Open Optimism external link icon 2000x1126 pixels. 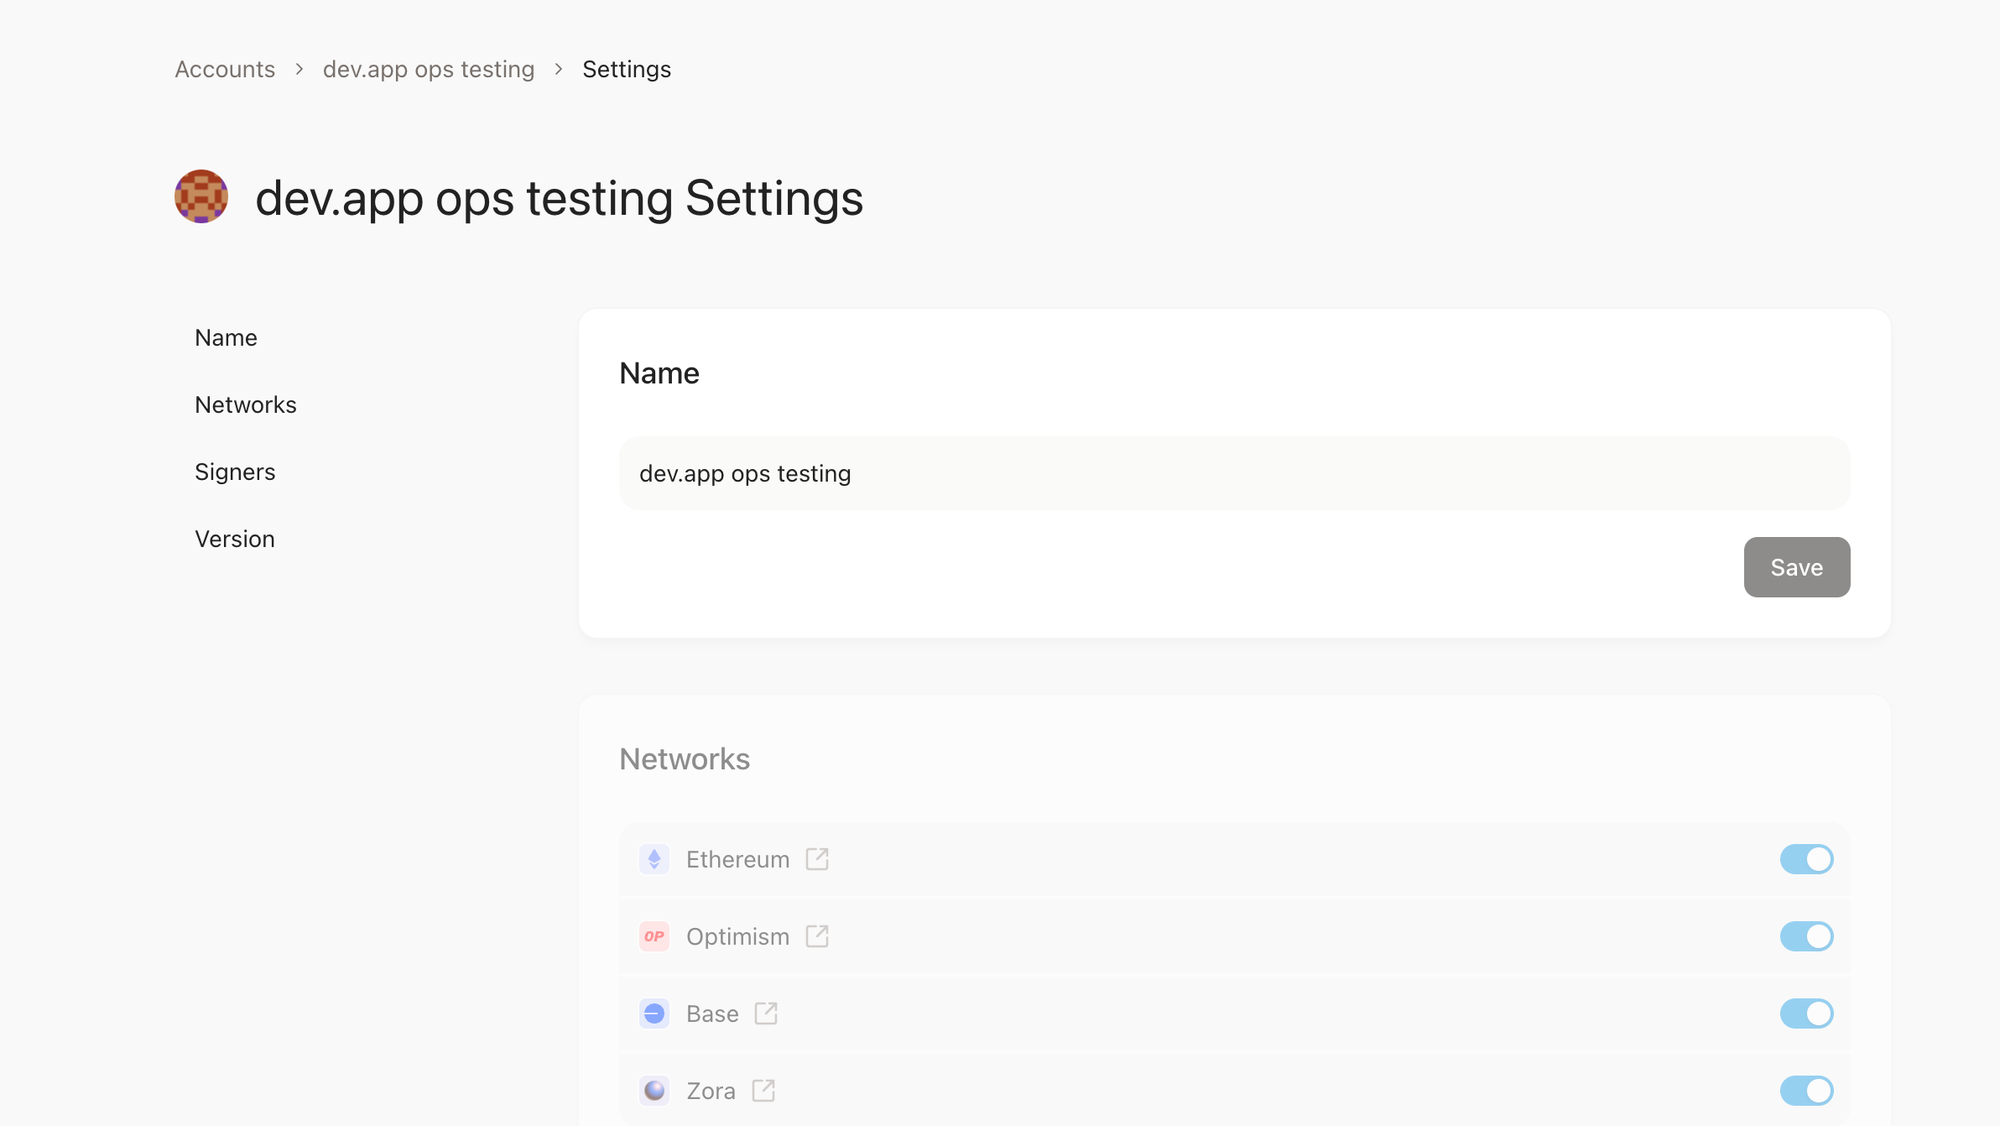[x=817, y=936]
